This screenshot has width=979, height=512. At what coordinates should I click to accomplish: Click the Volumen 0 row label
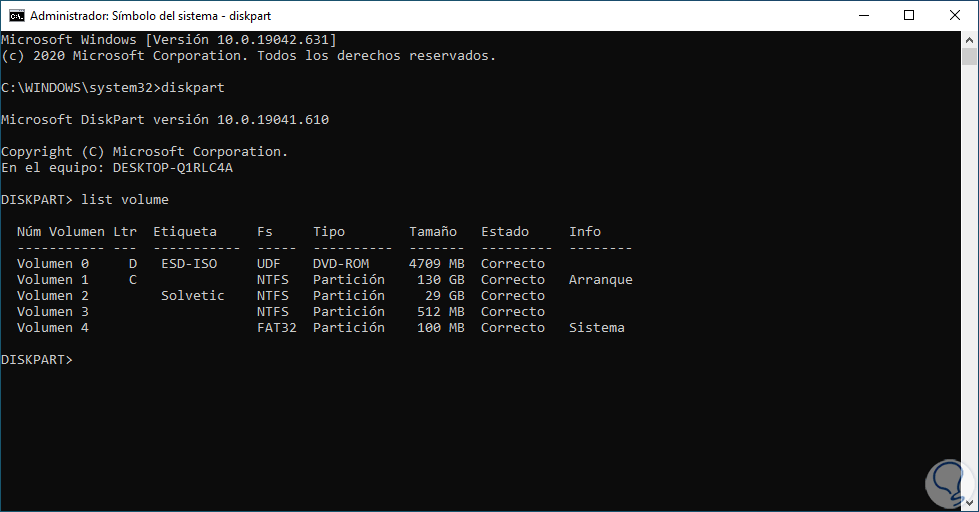tap(53, 263)
